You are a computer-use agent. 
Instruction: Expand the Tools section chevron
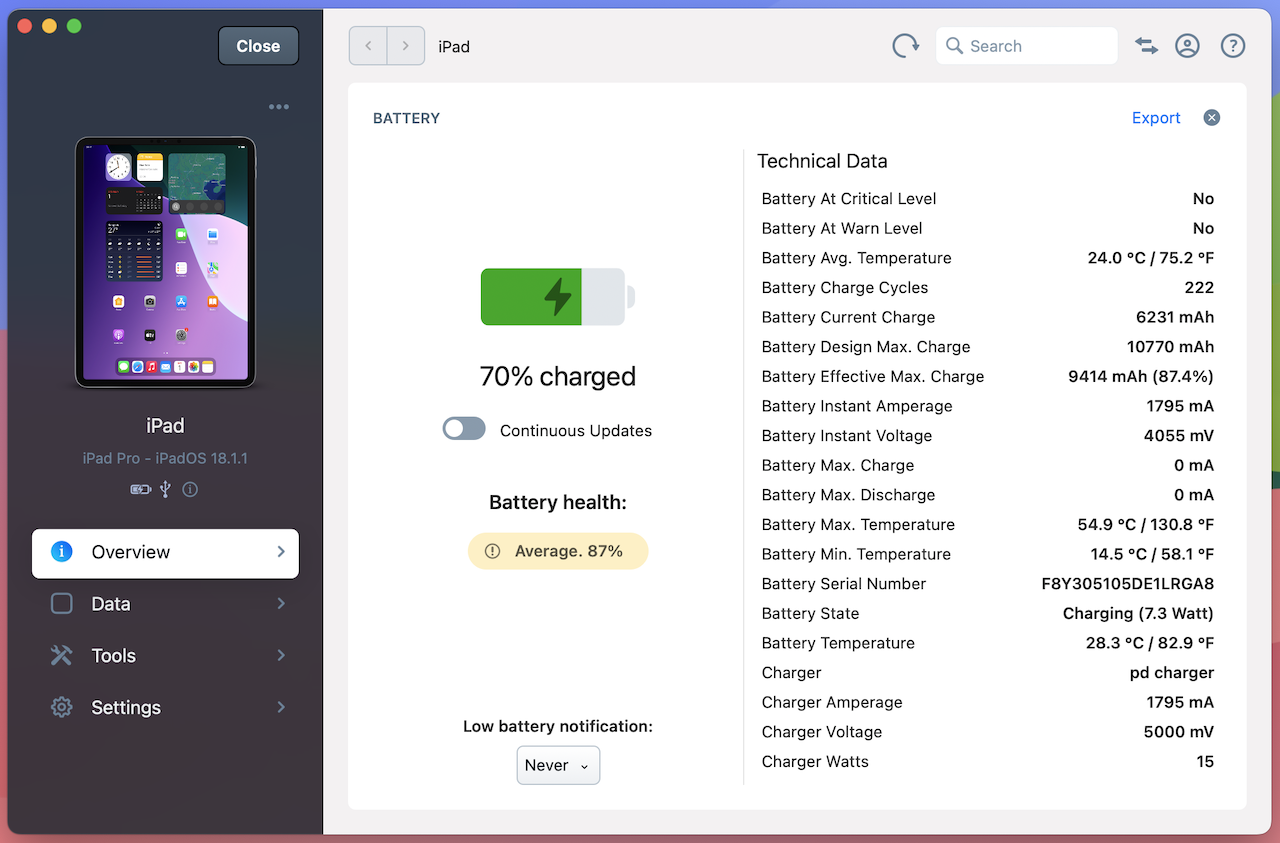281,656
